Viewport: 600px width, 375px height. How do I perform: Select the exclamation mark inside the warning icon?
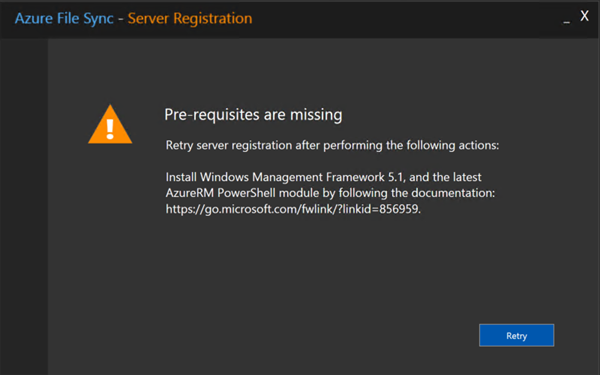[110, 129]
